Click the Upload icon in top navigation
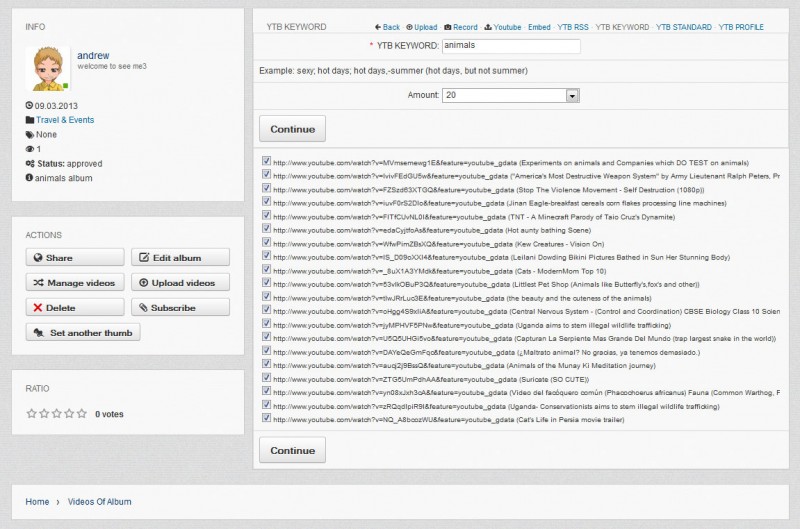Screen dimensions: 800x529 coord(409,27)
